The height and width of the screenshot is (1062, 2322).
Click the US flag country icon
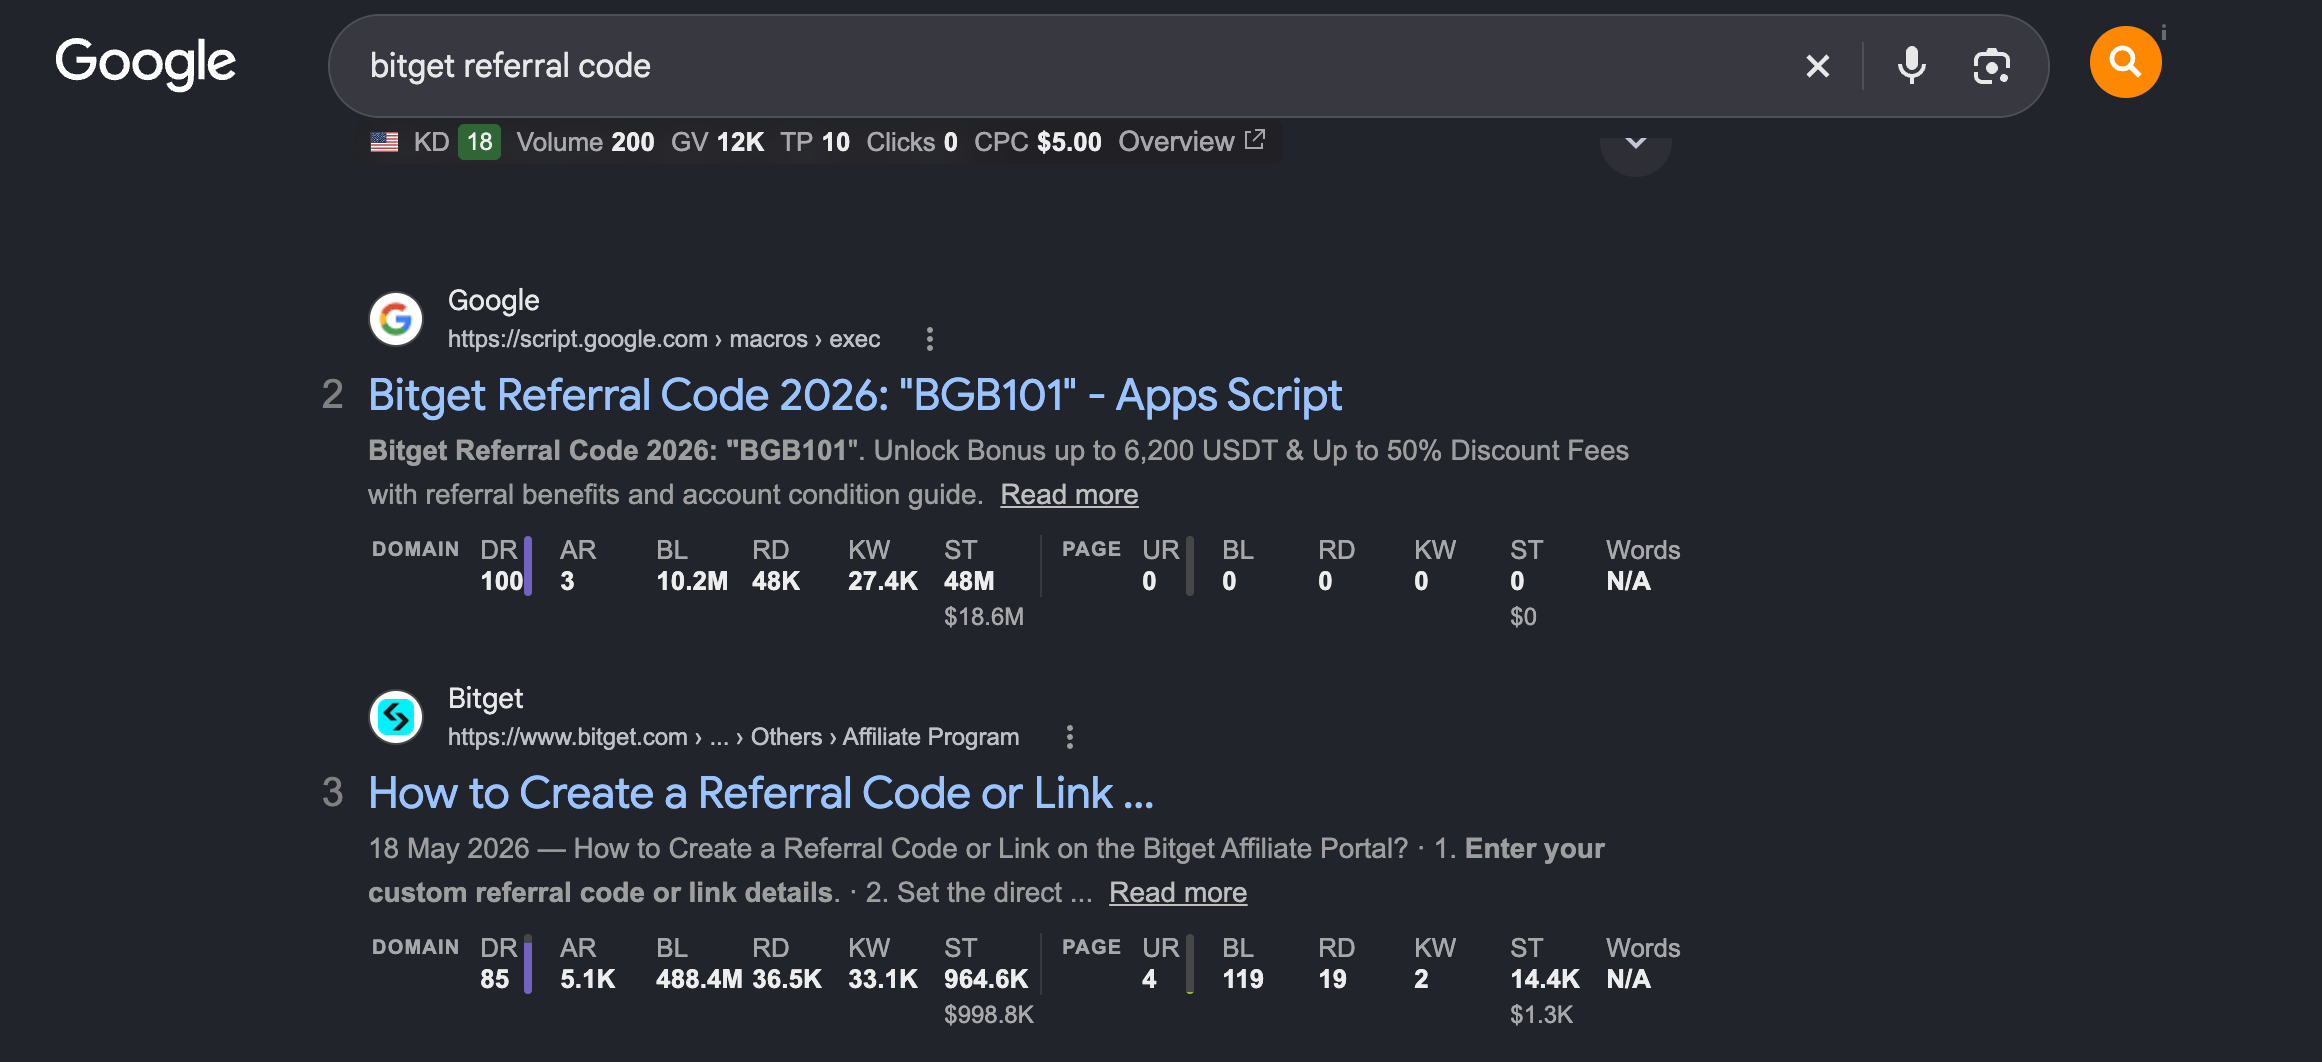(x=384, y=142)
